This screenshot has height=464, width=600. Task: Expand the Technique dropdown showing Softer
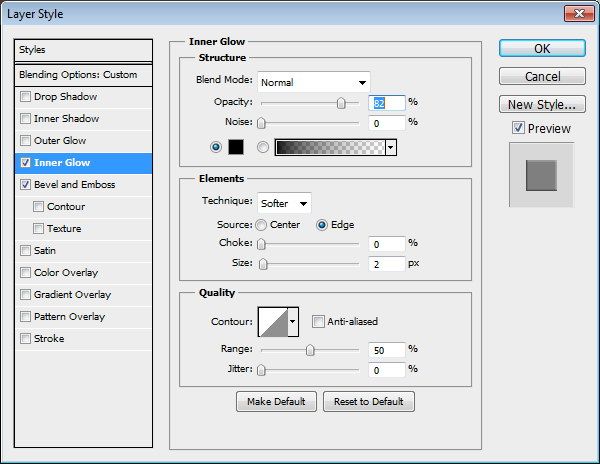(x=284, y=203)
